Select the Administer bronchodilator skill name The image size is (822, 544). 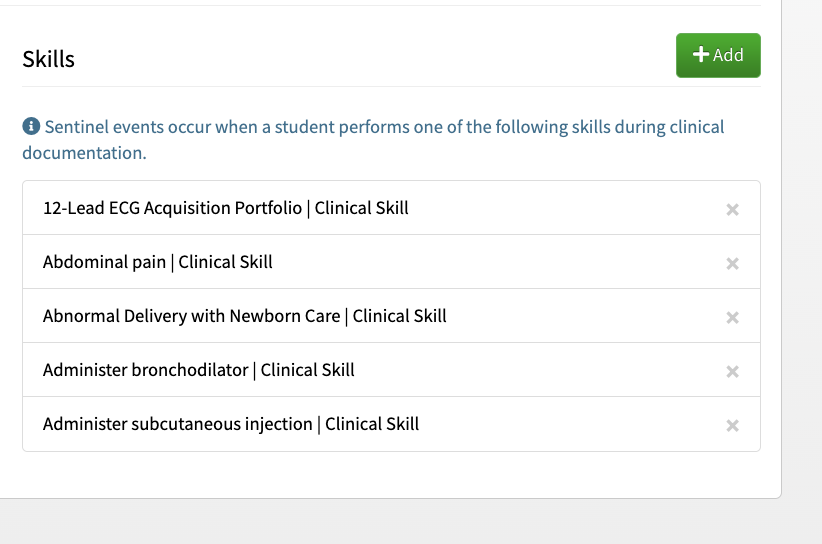(x=145, y=370)
